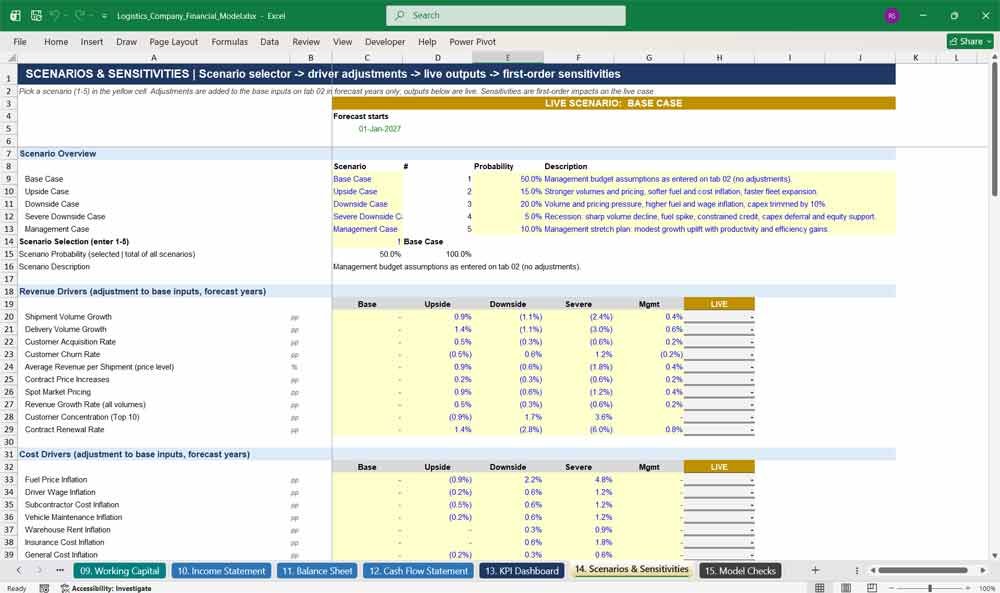Screen dimensions: 1000x593
Task: Select column A header
Action: coord(154,57)
